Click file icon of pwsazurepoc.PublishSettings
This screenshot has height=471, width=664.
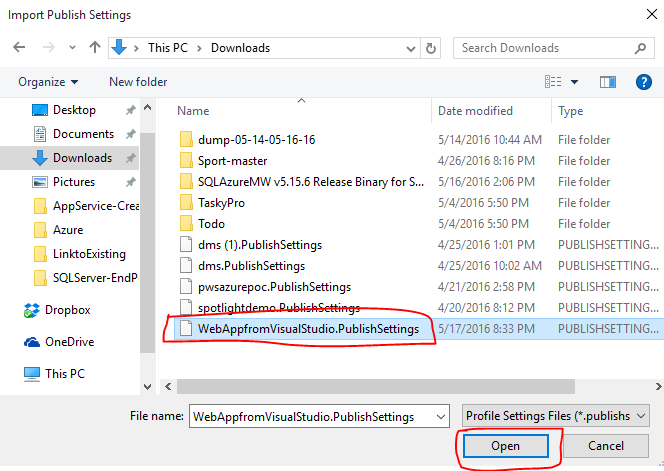pyautogui.click(x=186, y=287)
